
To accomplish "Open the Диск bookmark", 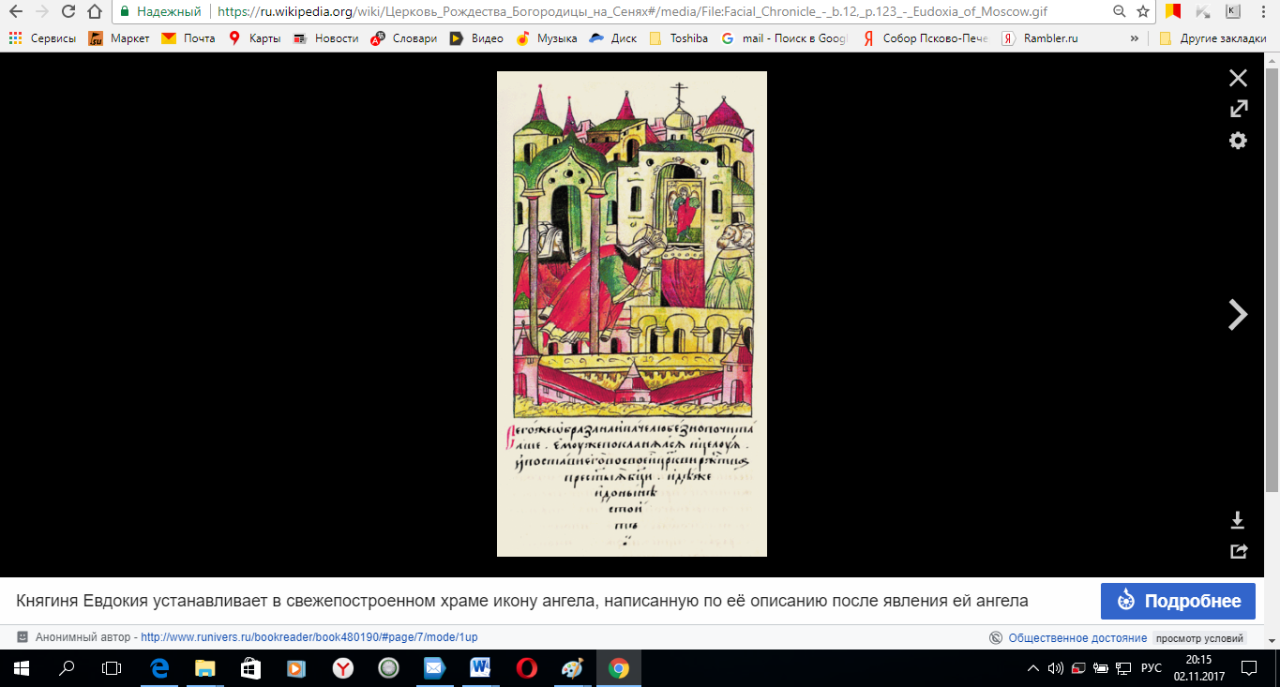I will (x=612, y=38).
